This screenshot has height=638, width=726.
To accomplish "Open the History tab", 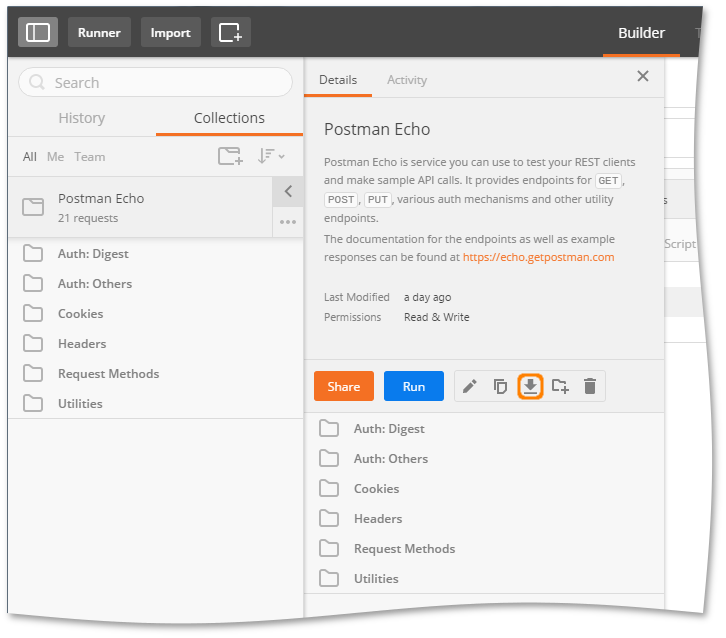I will point(81,118).
